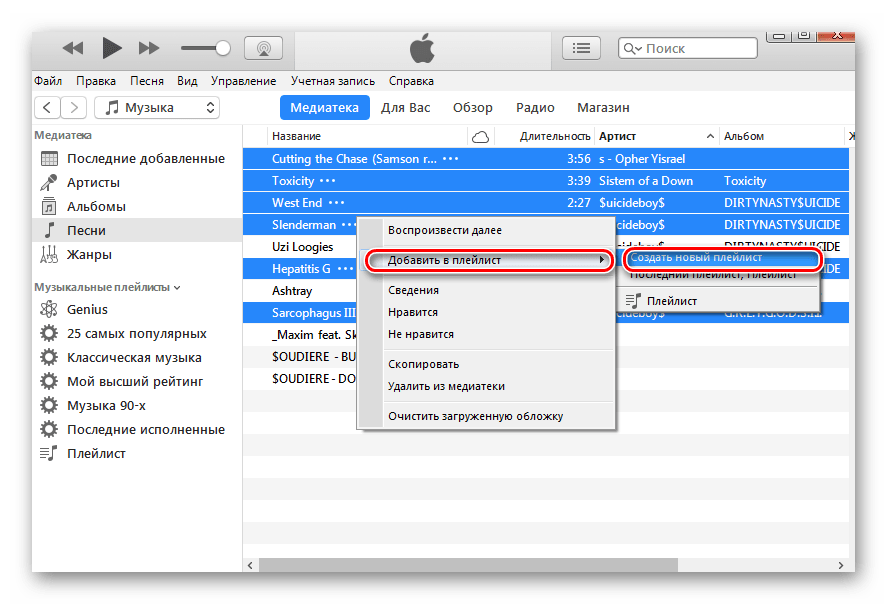Open the Правка menu
887x605 pixels.
point(96,81)
